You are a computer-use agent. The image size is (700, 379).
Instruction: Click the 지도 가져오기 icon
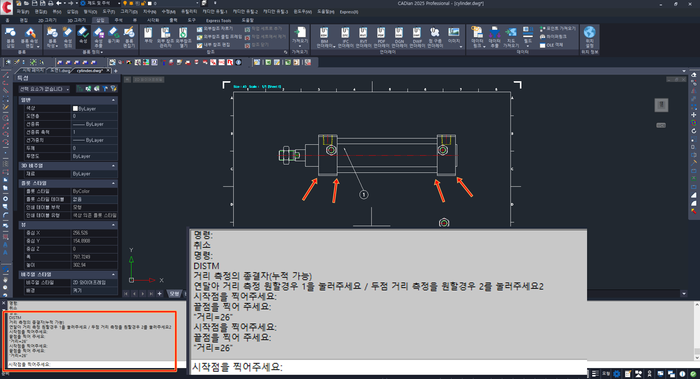pyautogui.click(x=511, y=37)
